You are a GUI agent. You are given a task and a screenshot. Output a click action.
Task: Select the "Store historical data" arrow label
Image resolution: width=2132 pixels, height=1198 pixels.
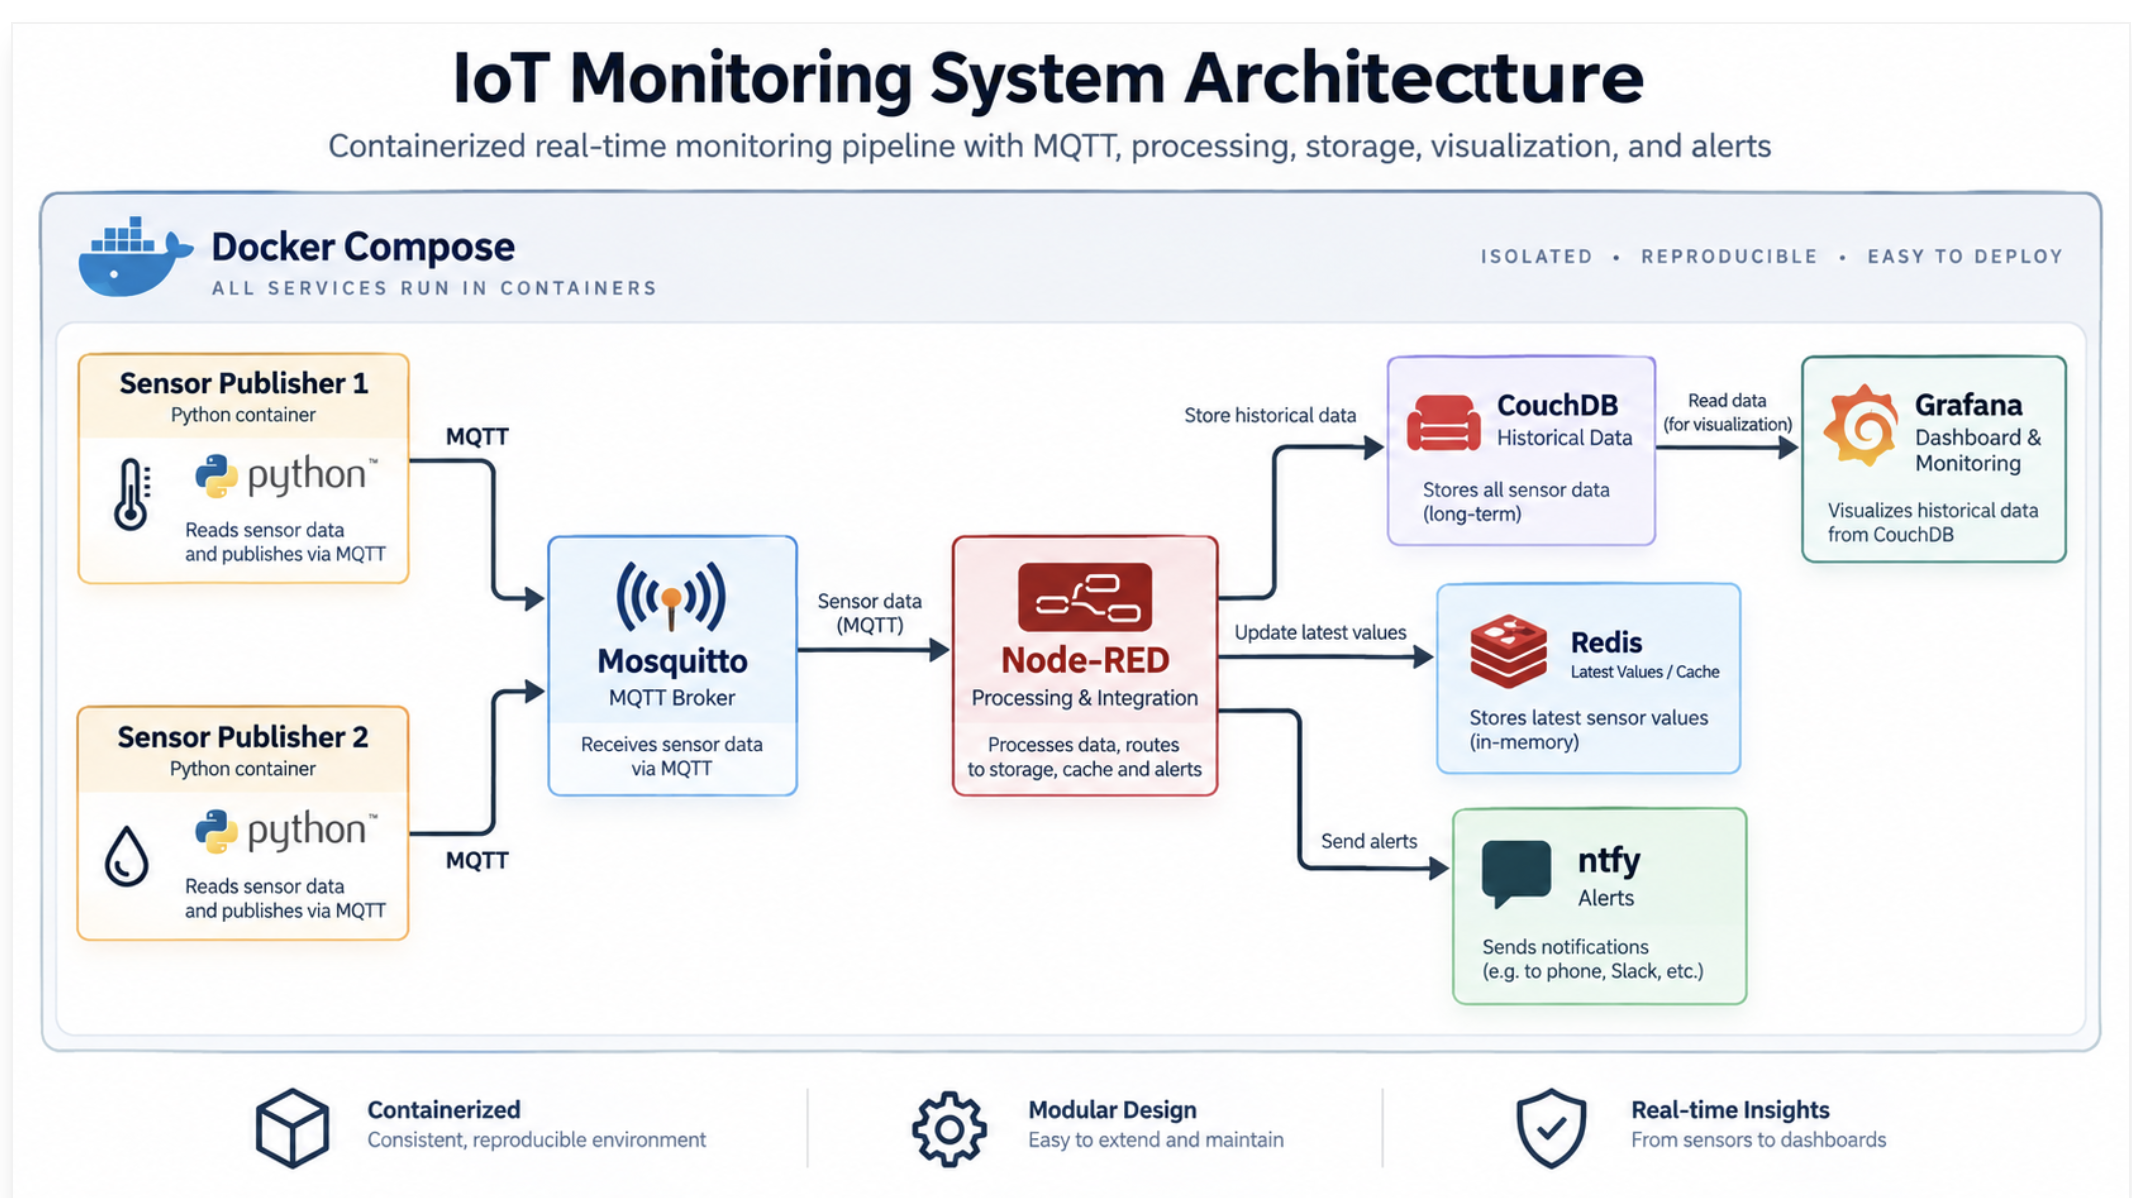point(1270,416)
